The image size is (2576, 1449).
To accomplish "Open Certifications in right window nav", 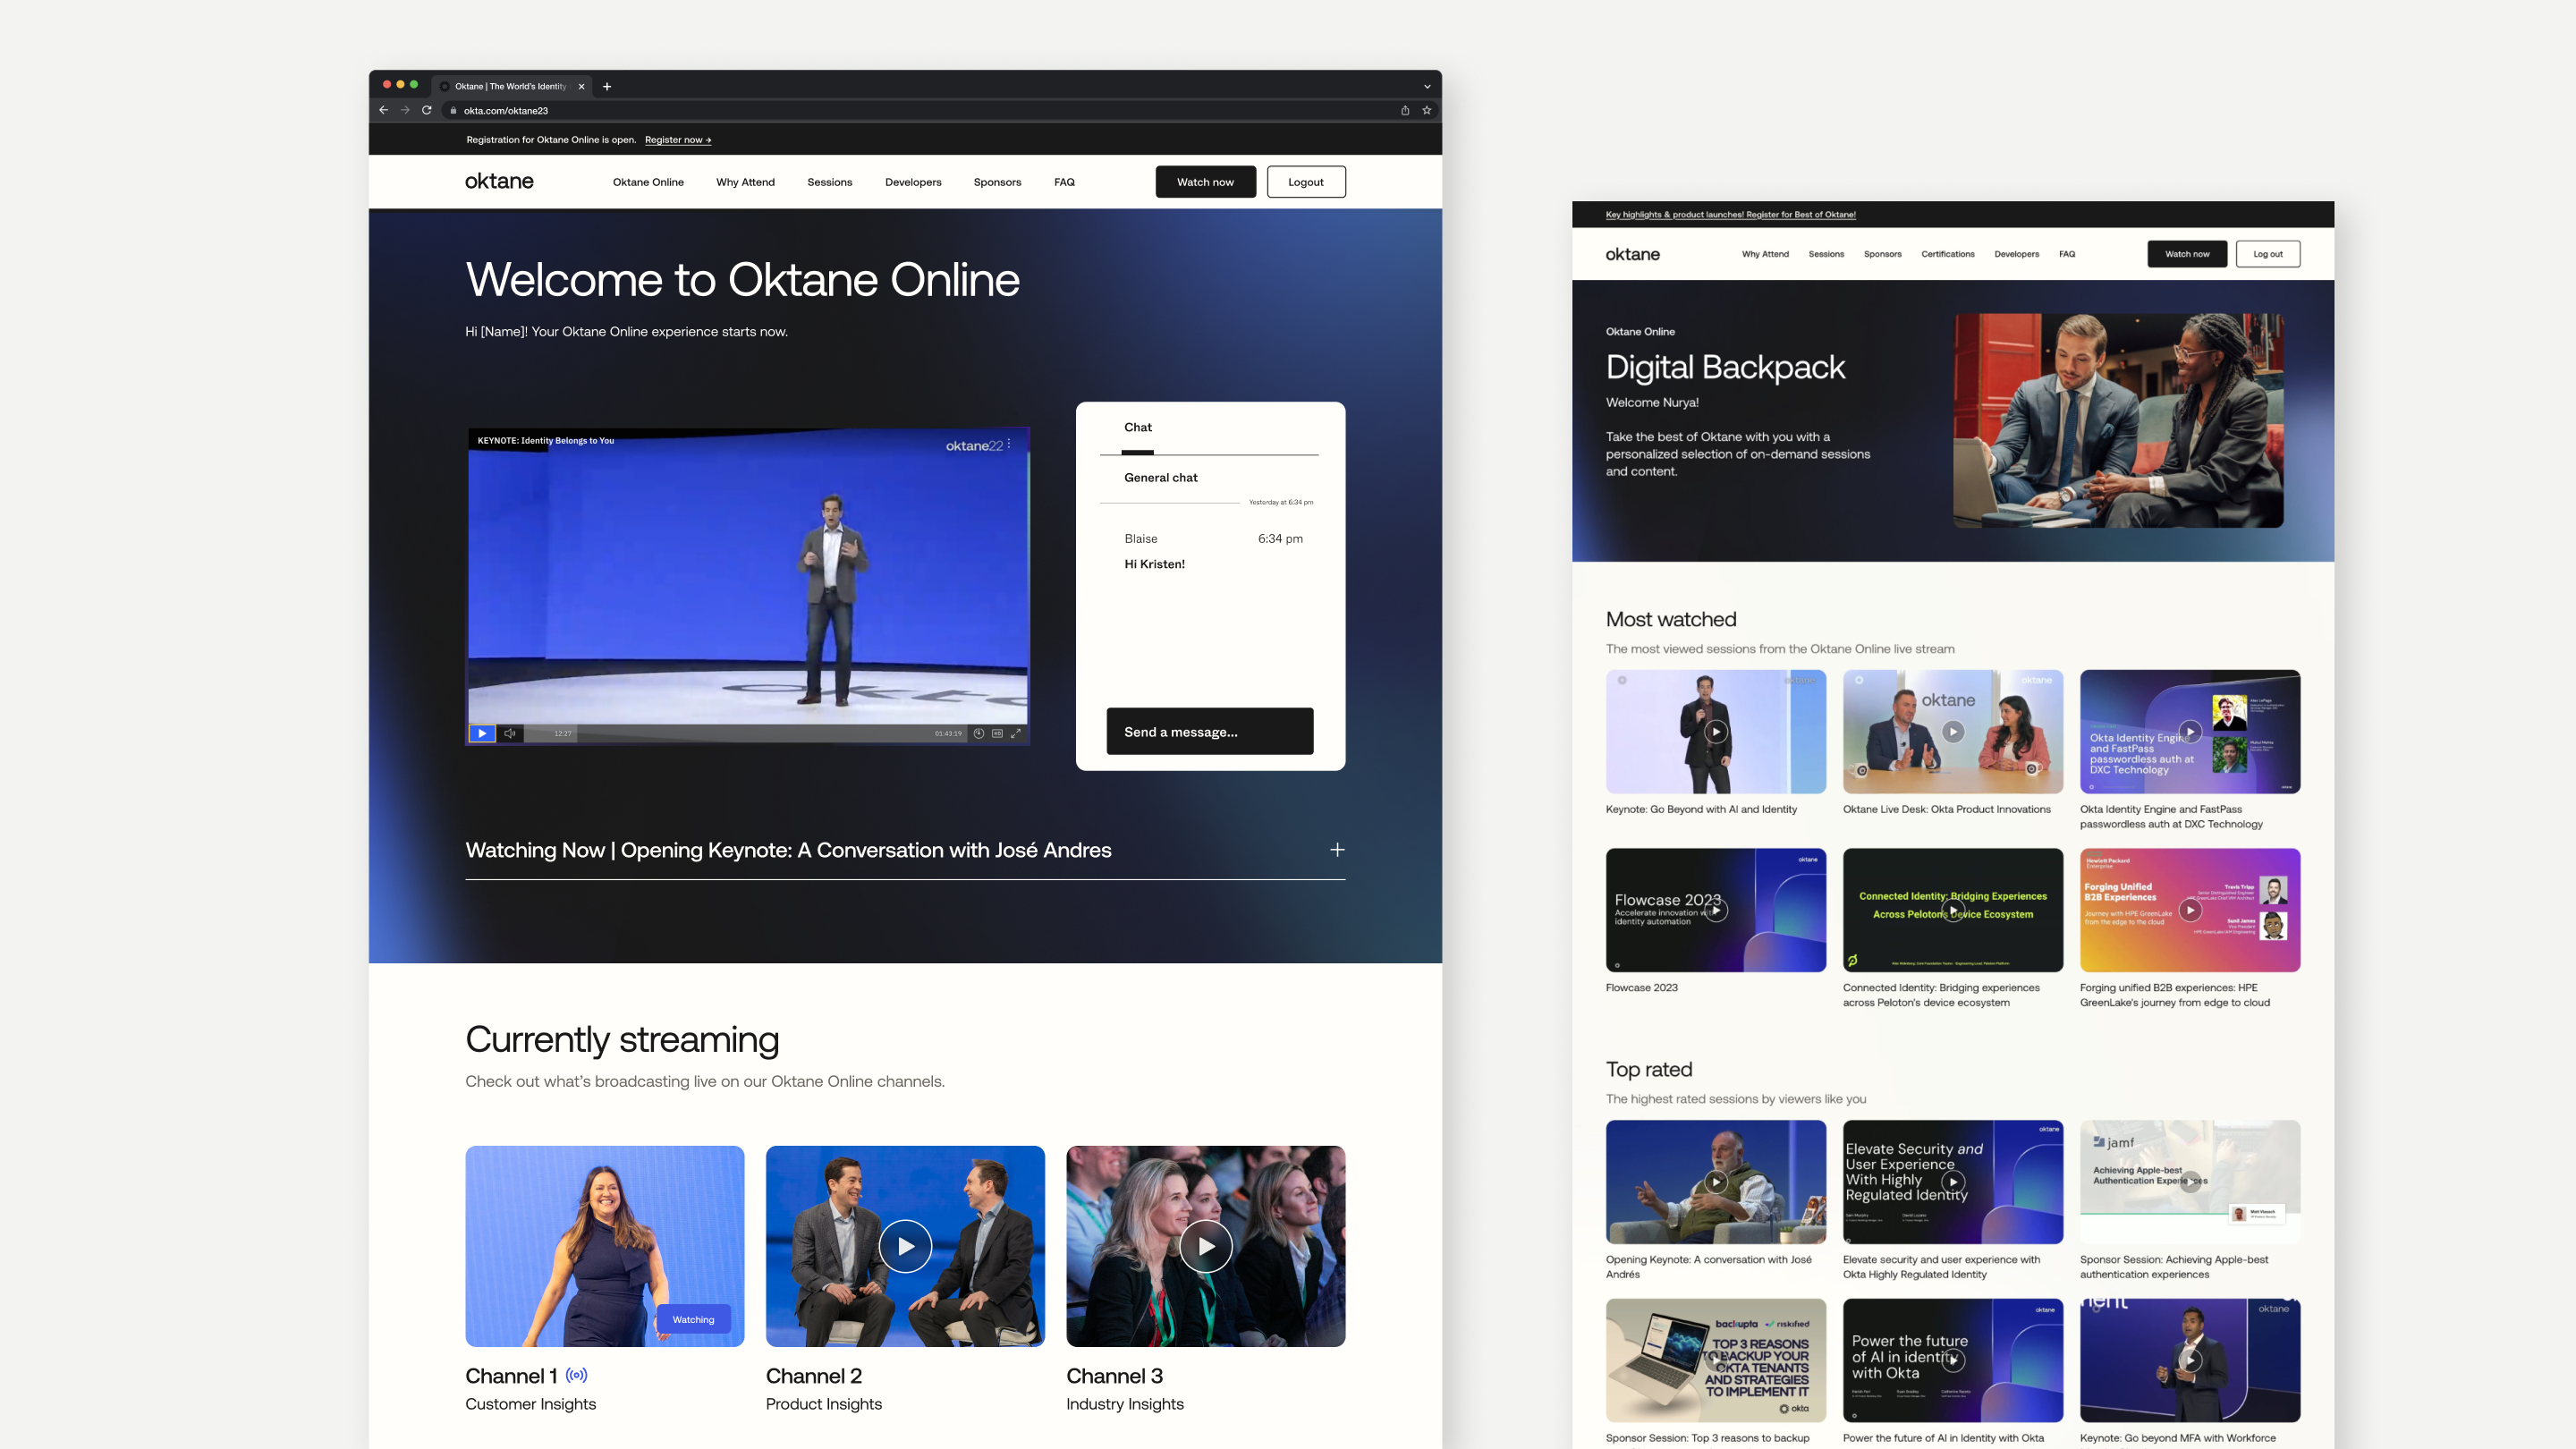I will coord(1948,254).
